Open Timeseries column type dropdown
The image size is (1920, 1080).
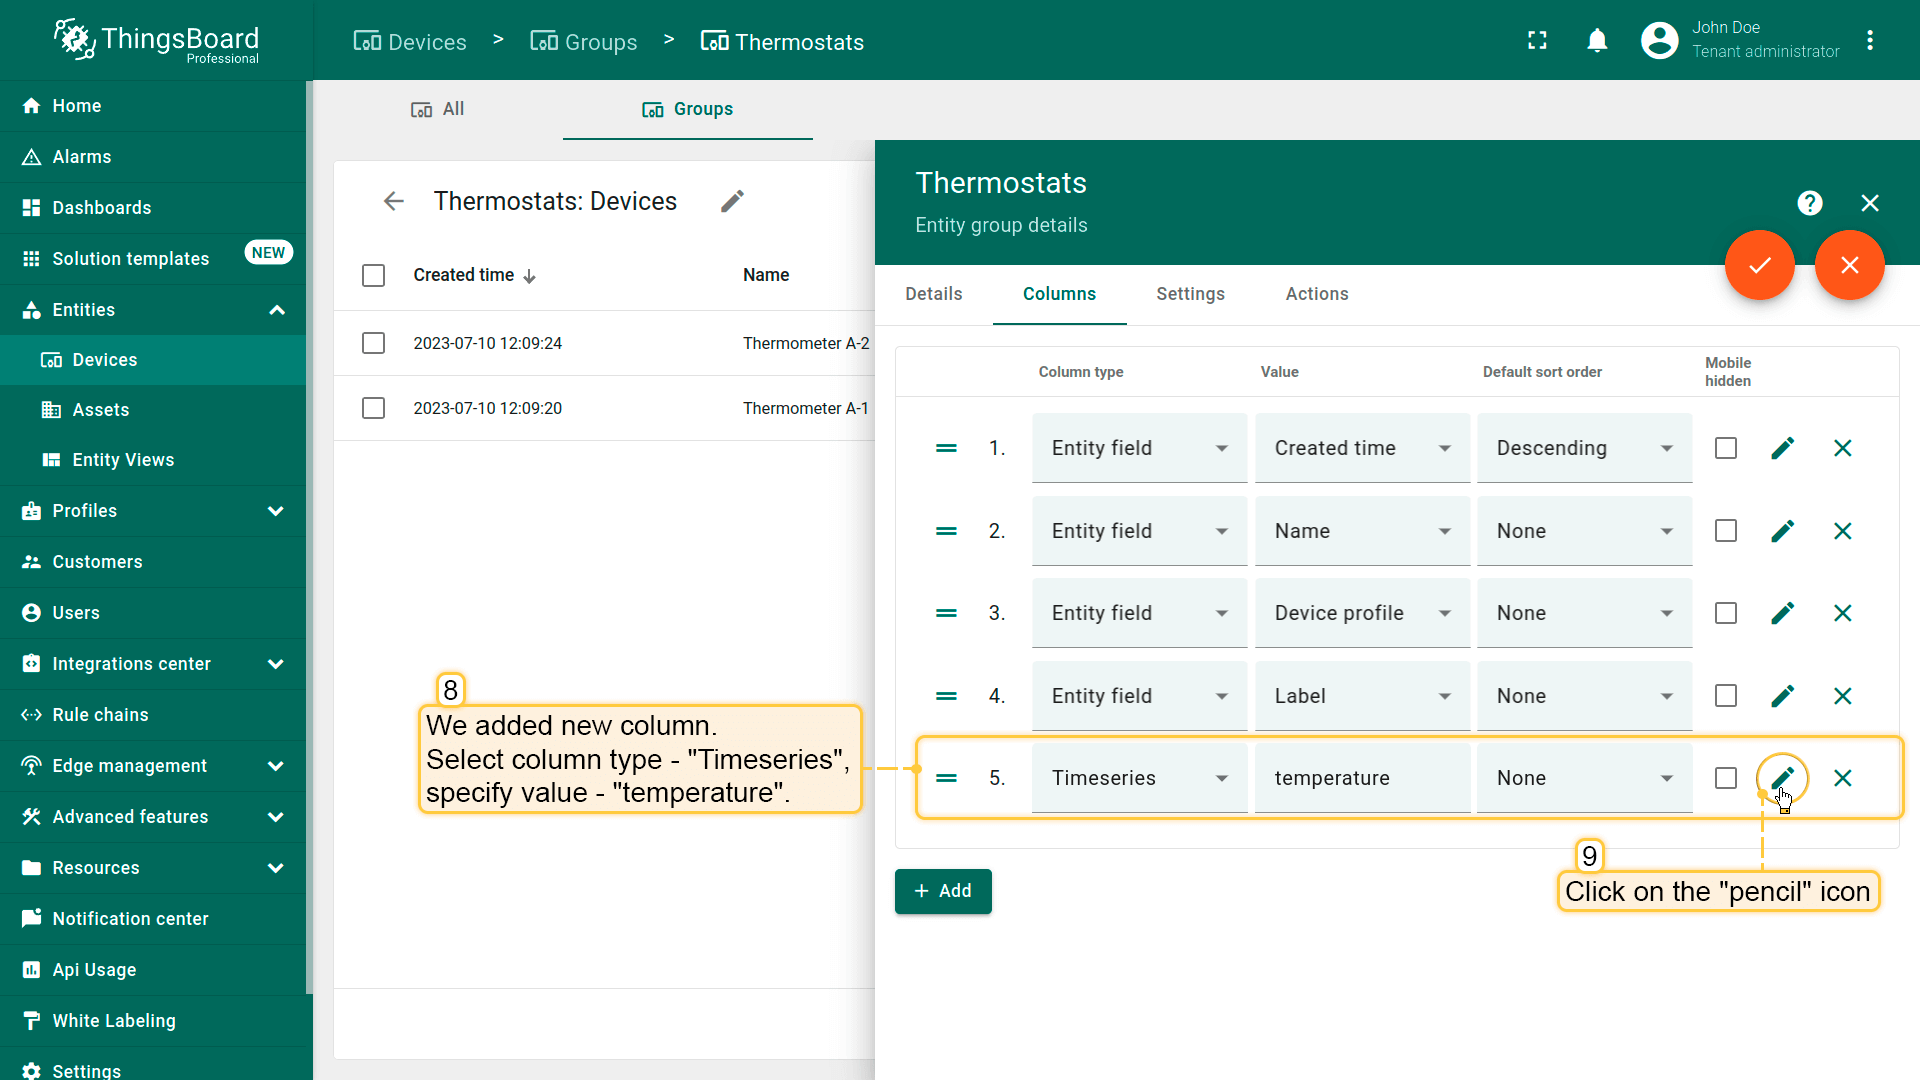1138,778
